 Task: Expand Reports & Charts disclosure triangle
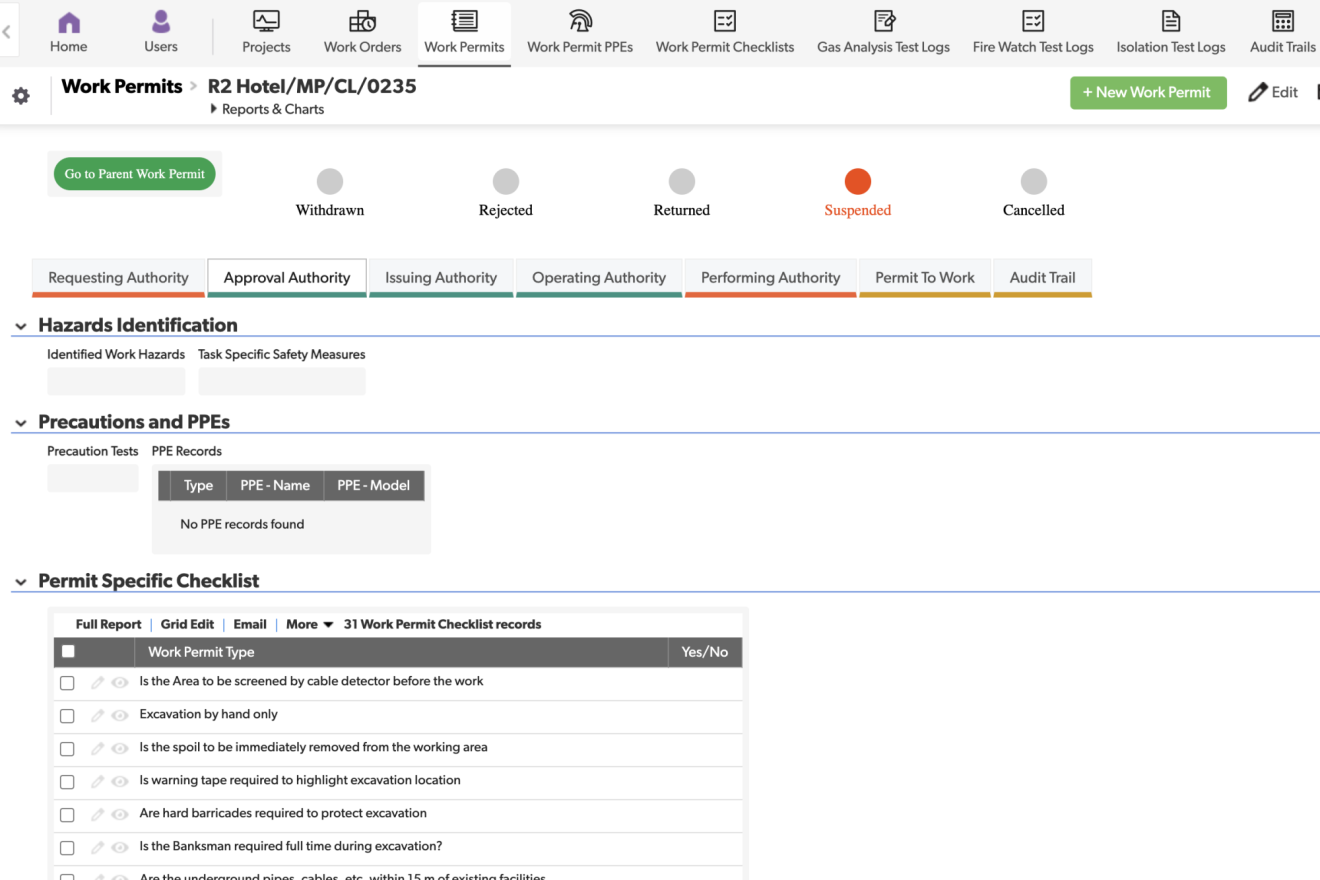tap(214, 109)
